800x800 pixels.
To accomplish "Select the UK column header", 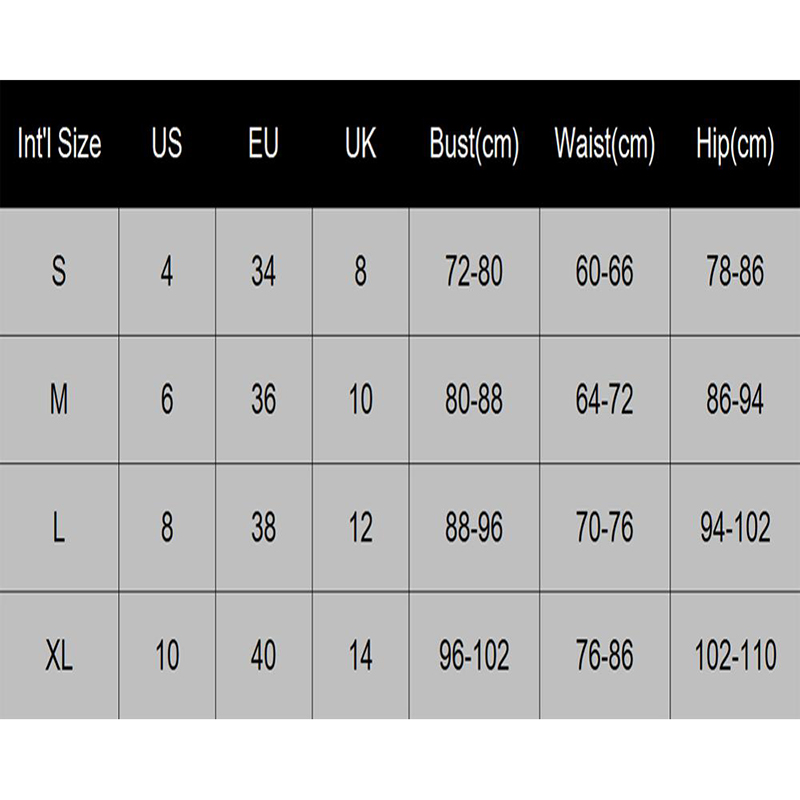I will [360, 145].
